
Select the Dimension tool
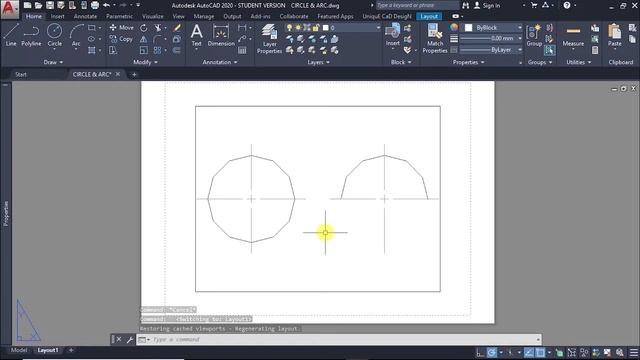click(221, 35)
